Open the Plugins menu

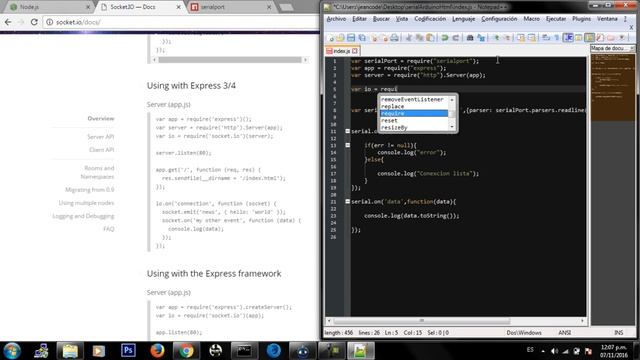(x=581, y=19)
